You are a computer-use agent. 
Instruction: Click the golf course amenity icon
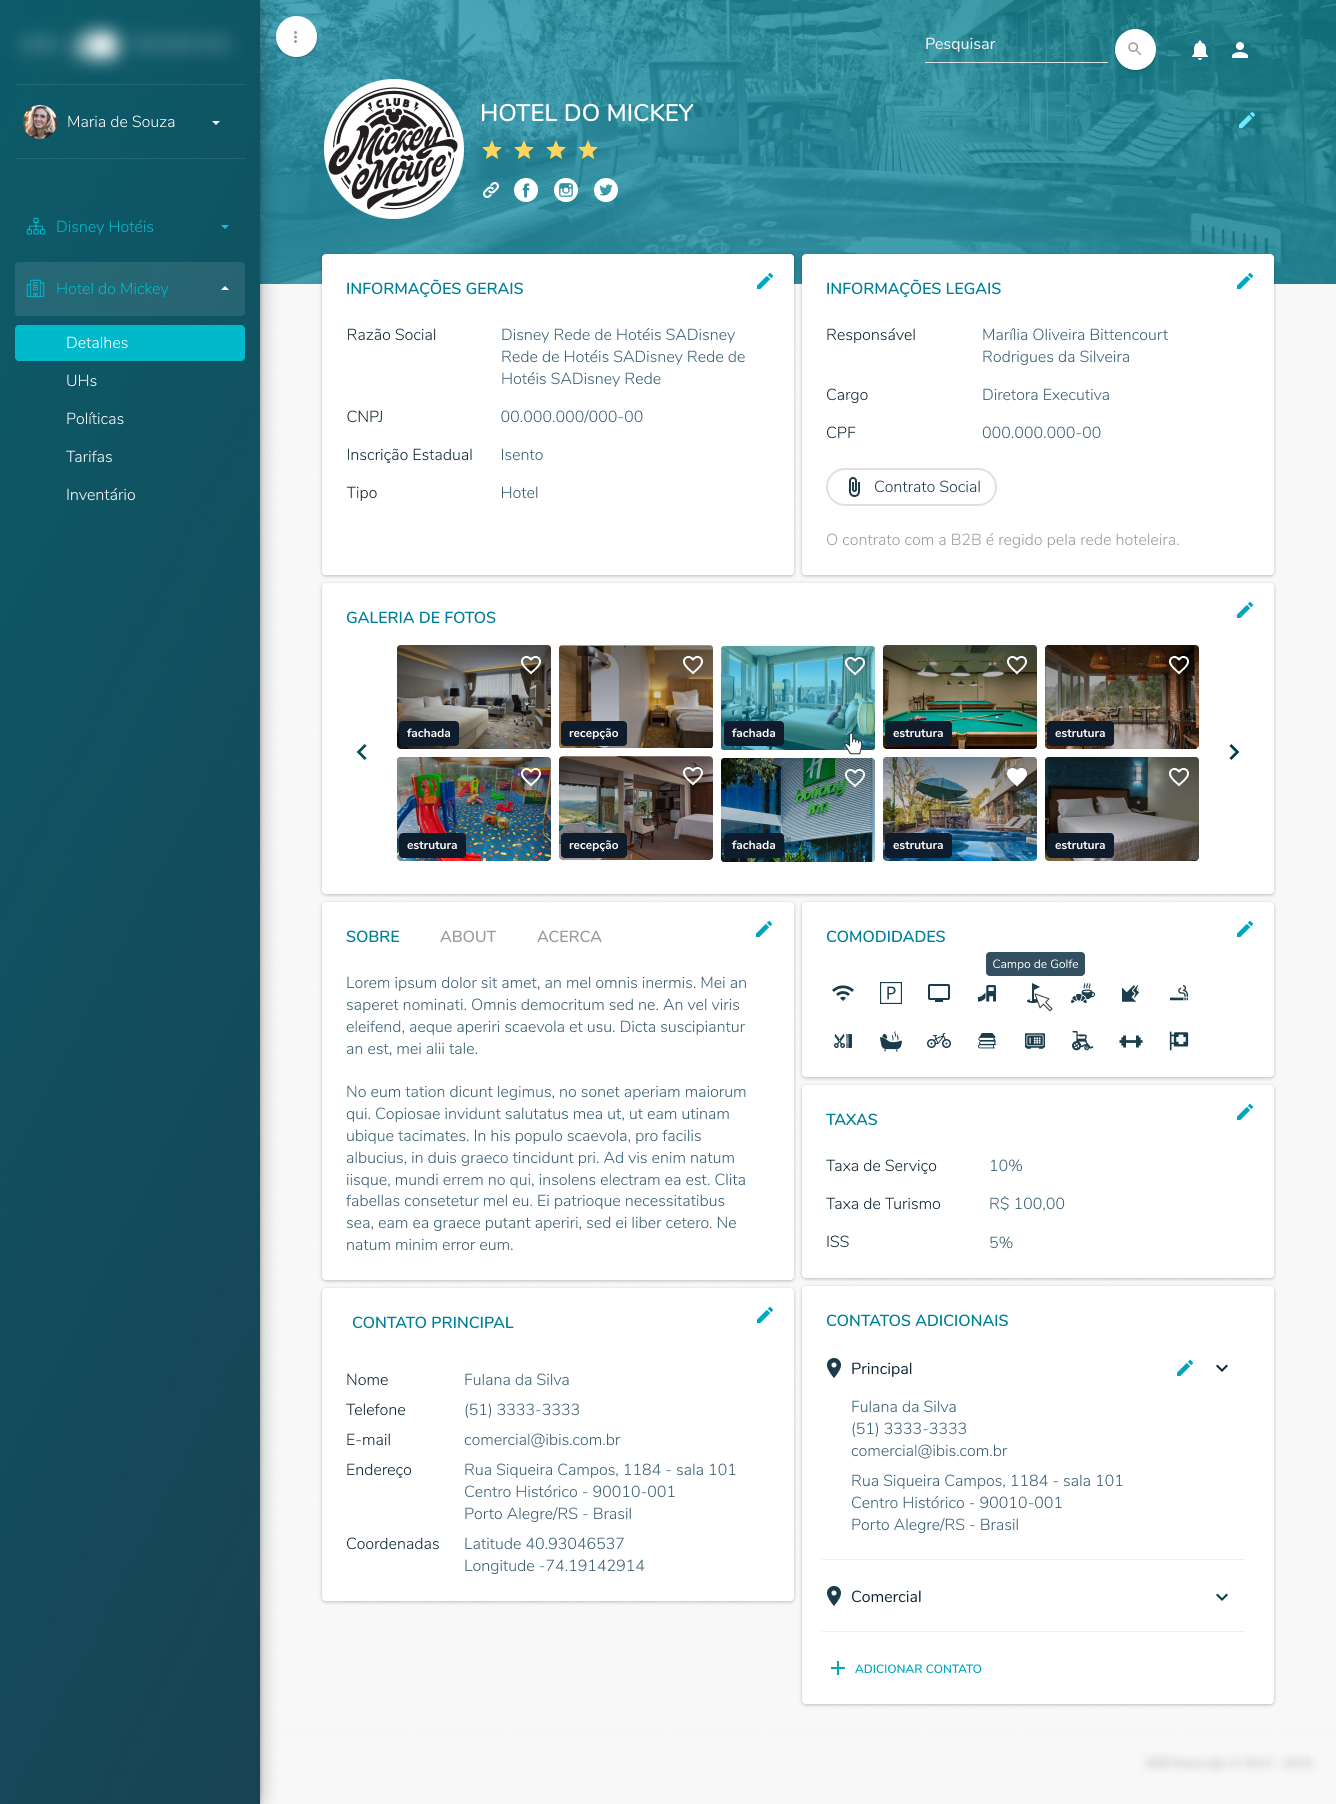tap(1035, 993)
